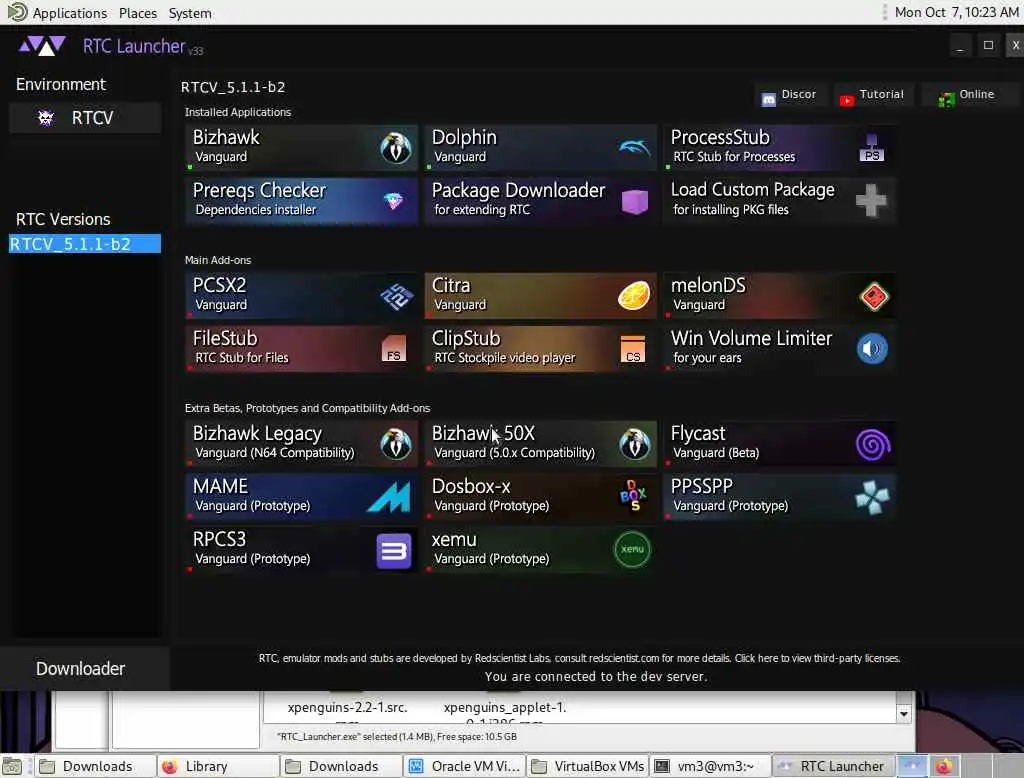Click the Flycast purple spiral icon

click(x=873, y=445)
